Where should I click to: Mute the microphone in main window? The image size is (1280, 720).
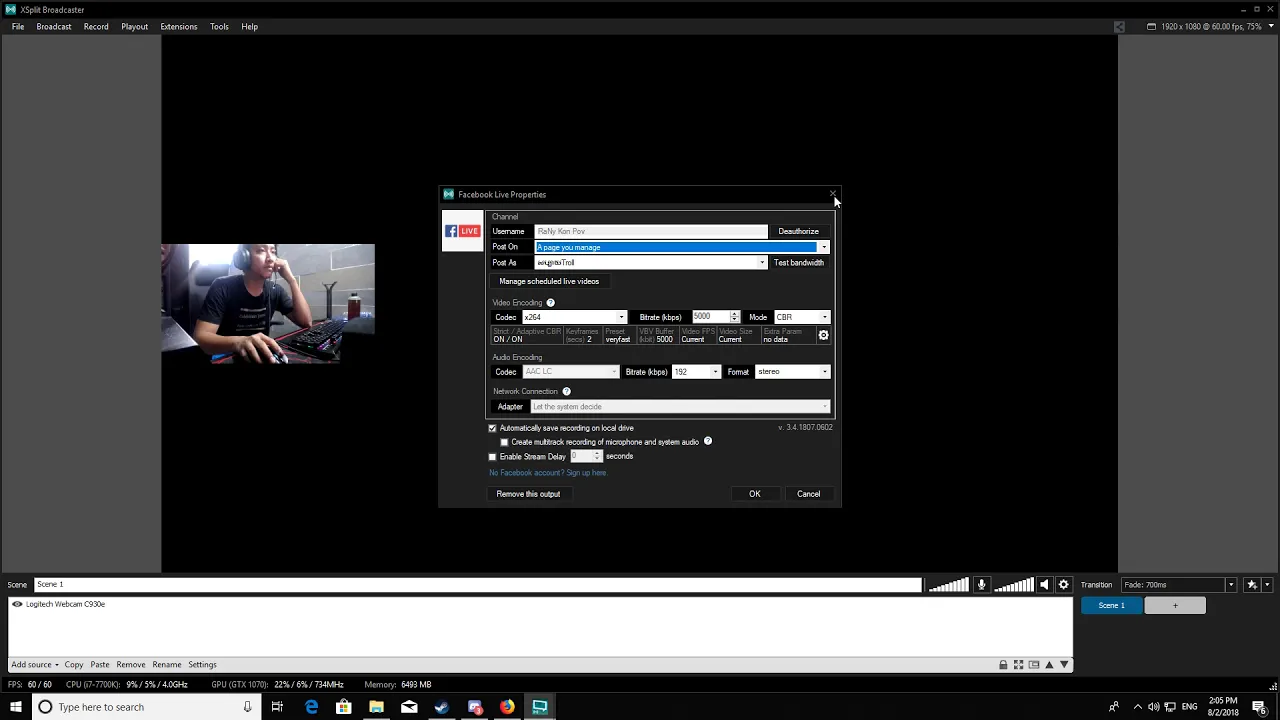pyautogui.click(x=981, y=585)
